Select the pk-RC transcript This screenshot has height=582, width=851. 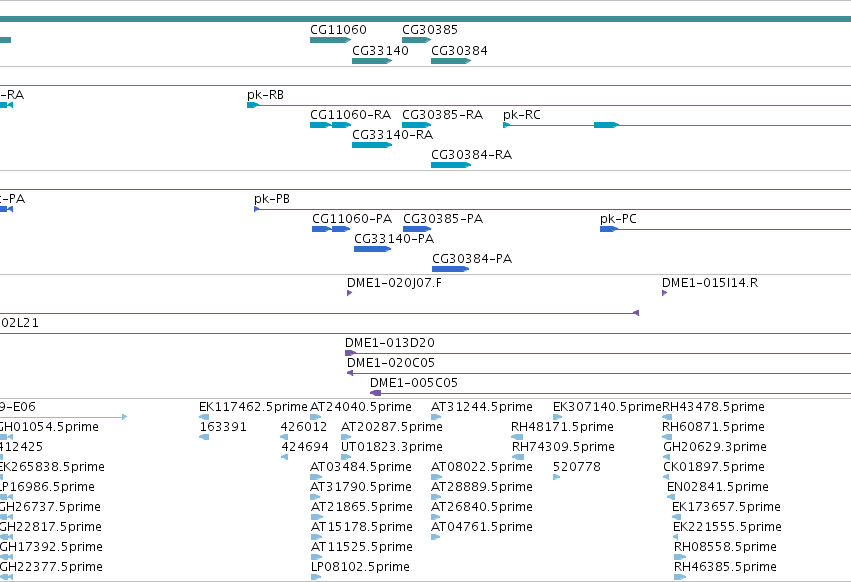pyautogui.click(x=677, y=125)
